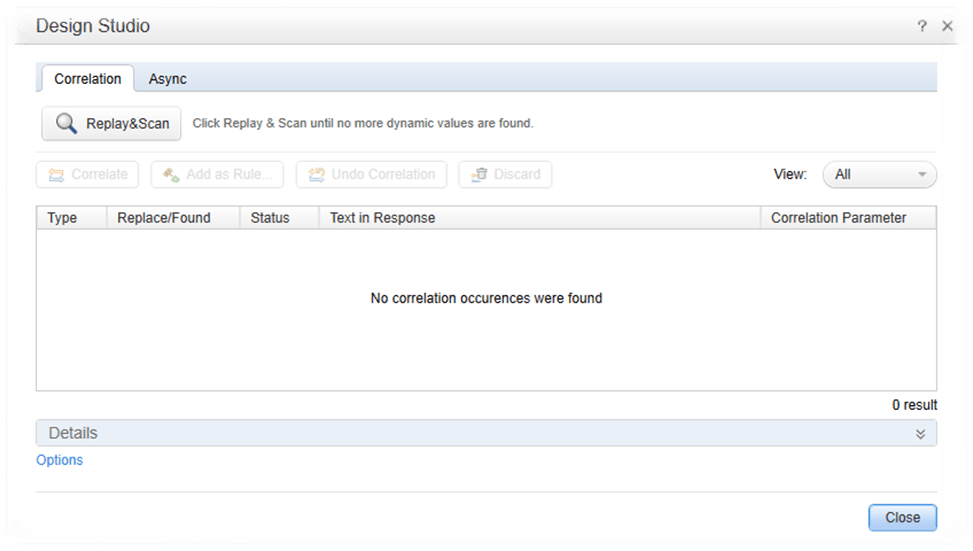
Task: Click the Discard trash icon
Action: click(479, 175)
